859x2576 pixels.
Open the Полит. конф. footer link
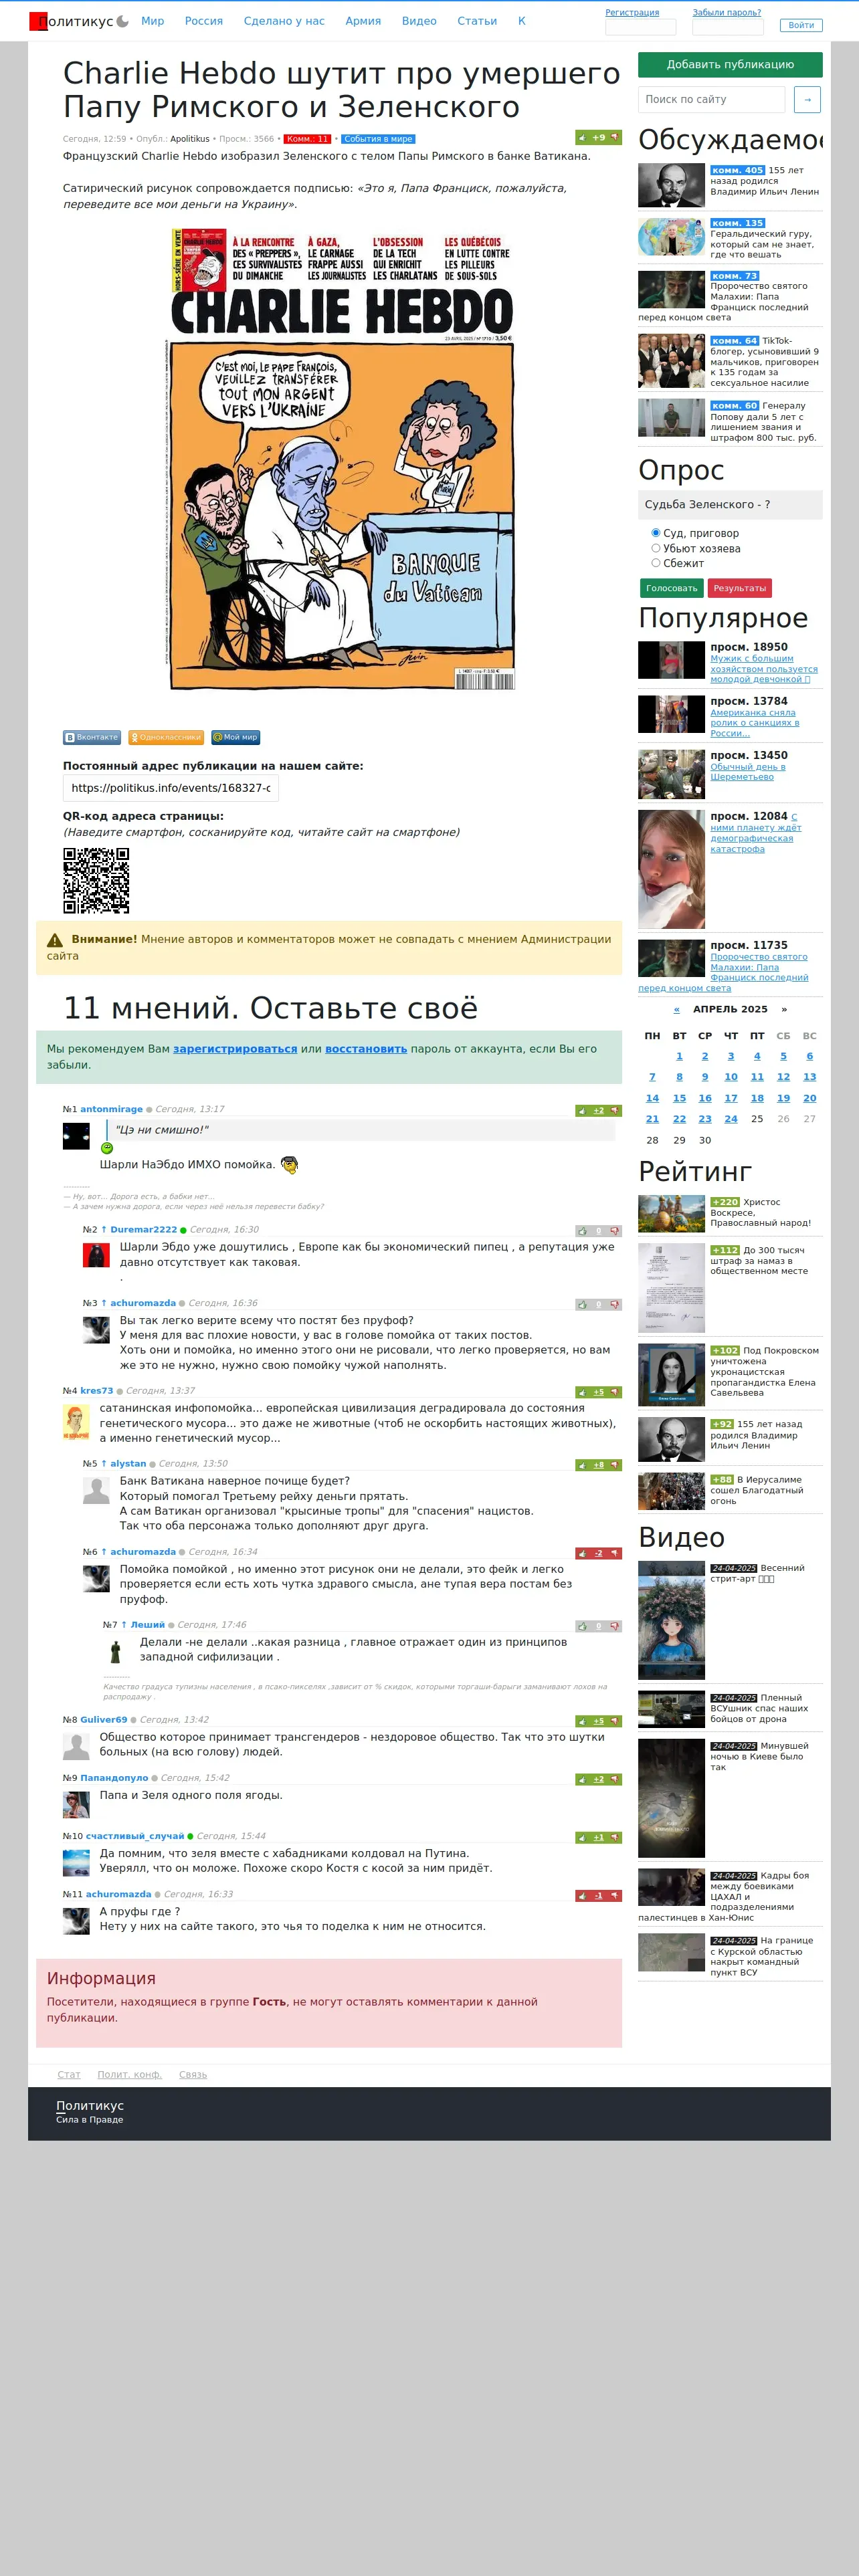tap(129, 2075)
